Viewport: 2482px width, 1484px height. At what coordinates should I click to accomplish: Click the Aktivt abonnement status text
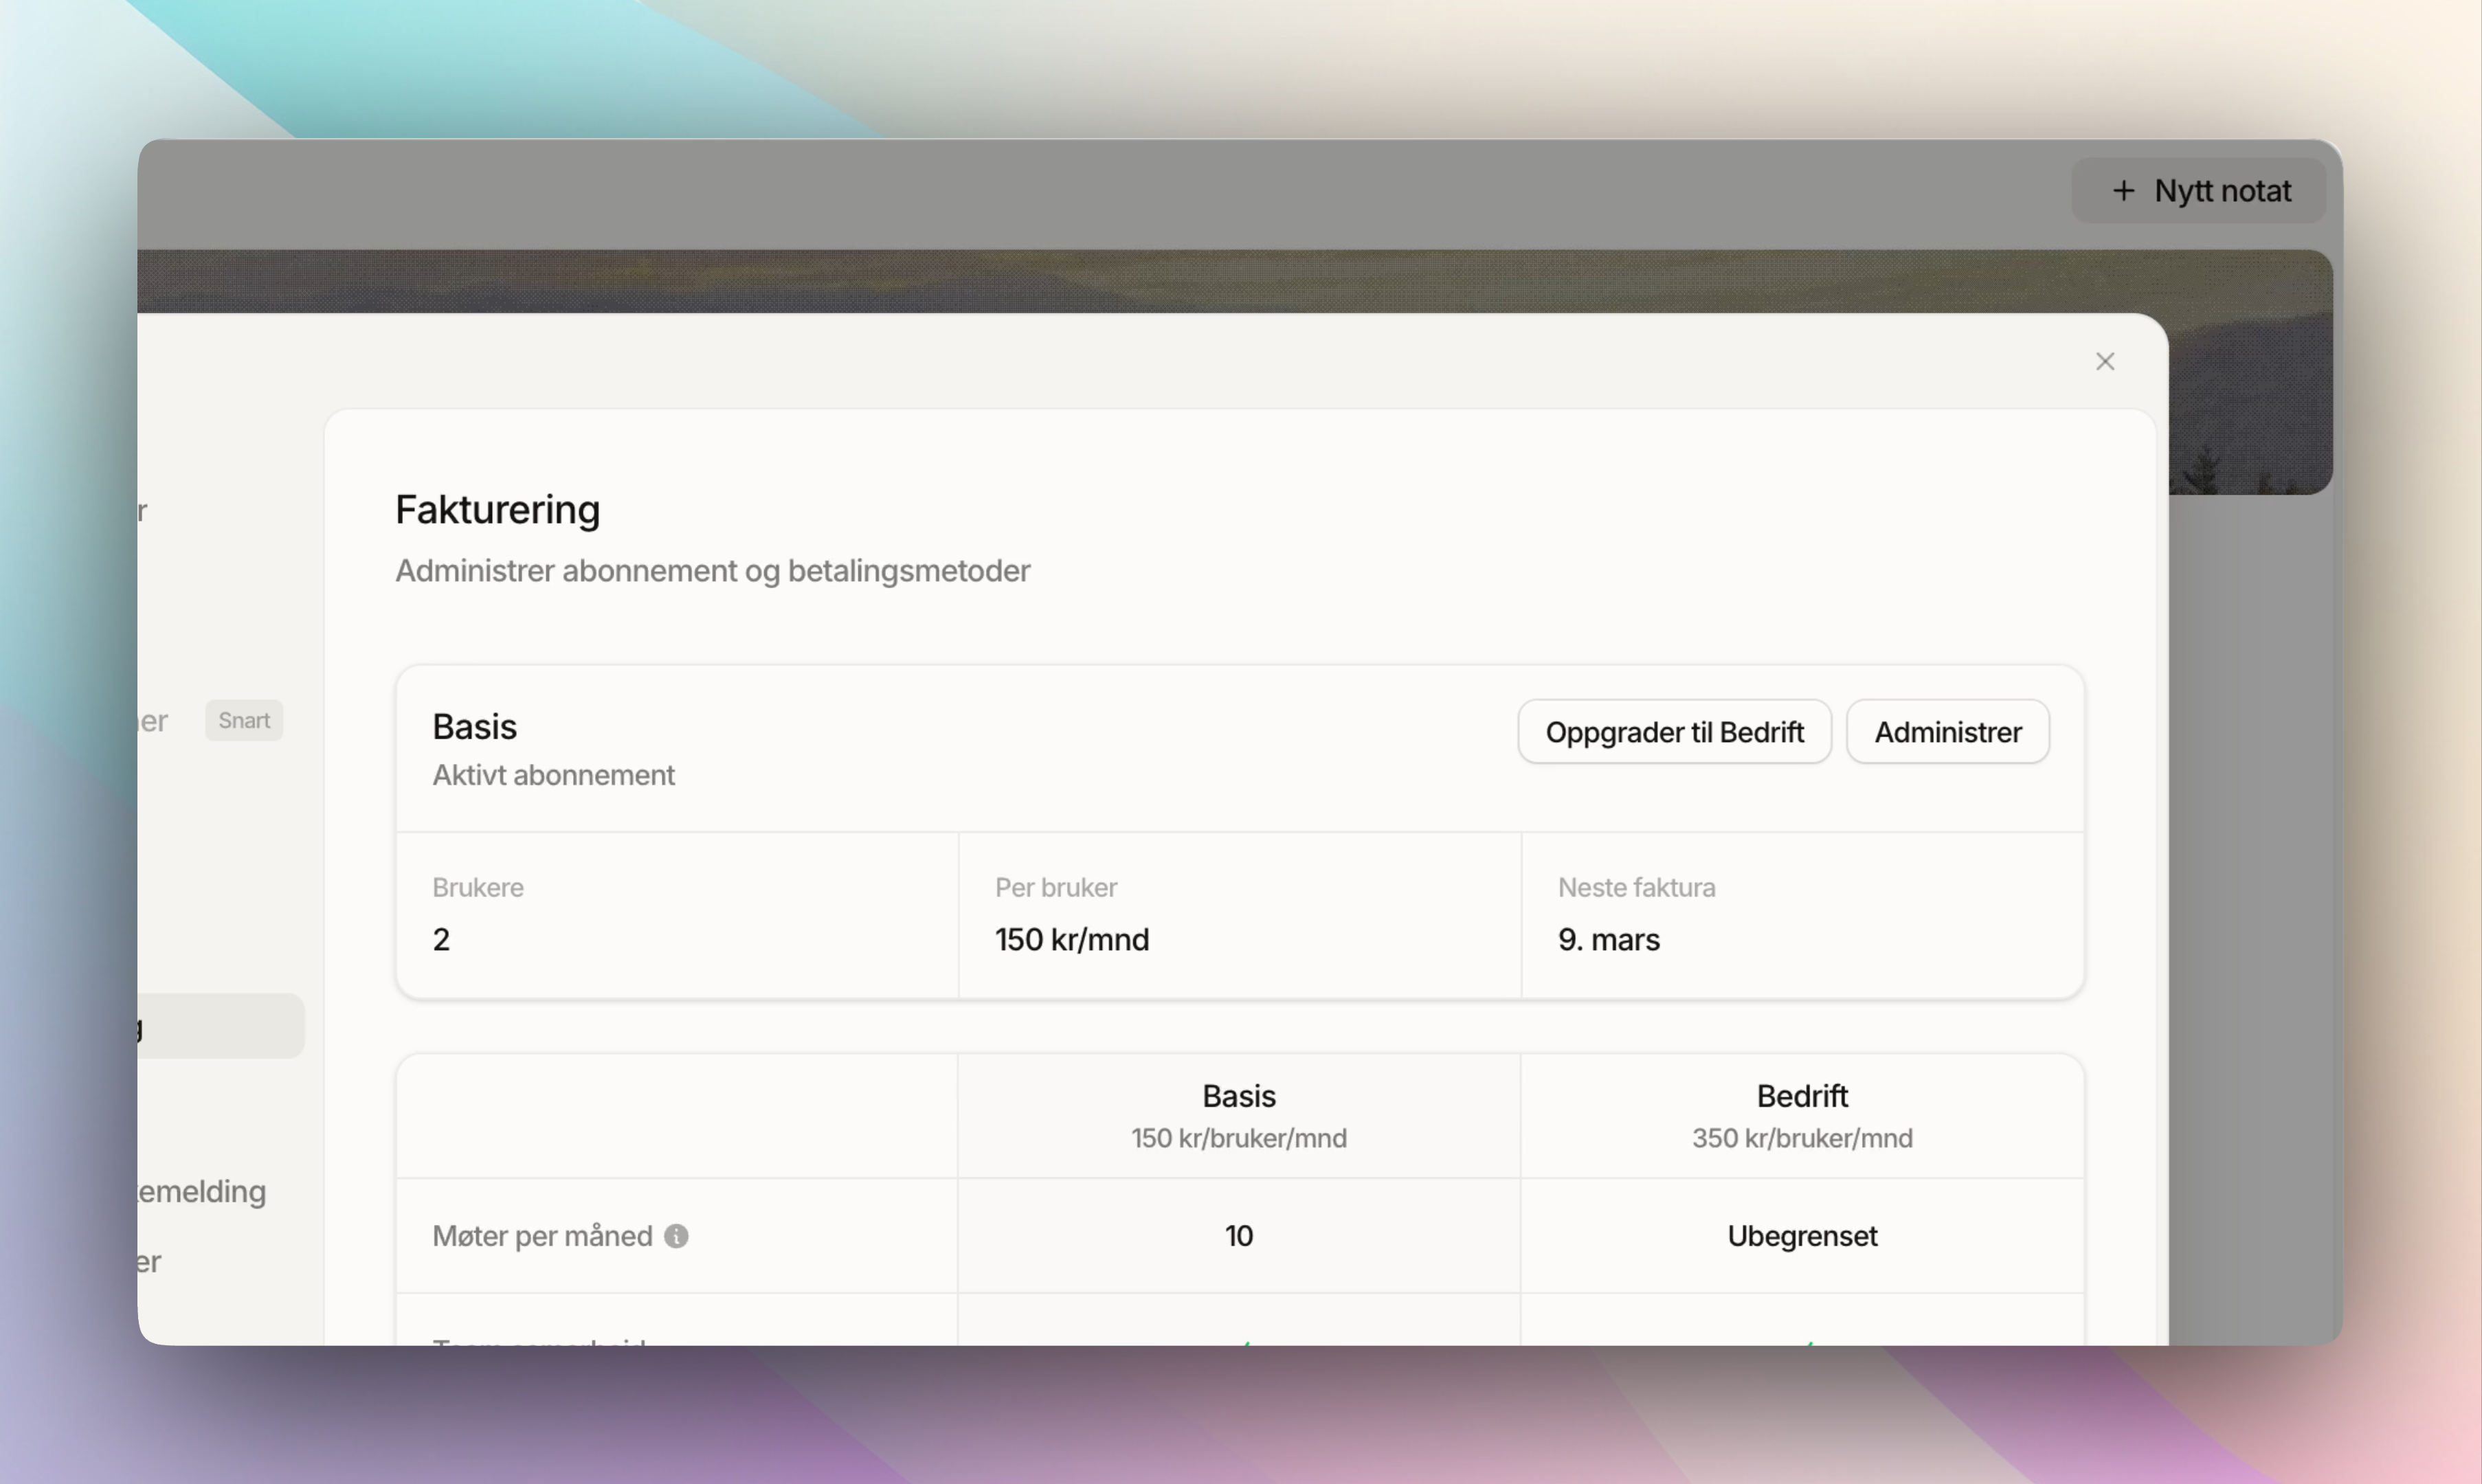point(553,775)
